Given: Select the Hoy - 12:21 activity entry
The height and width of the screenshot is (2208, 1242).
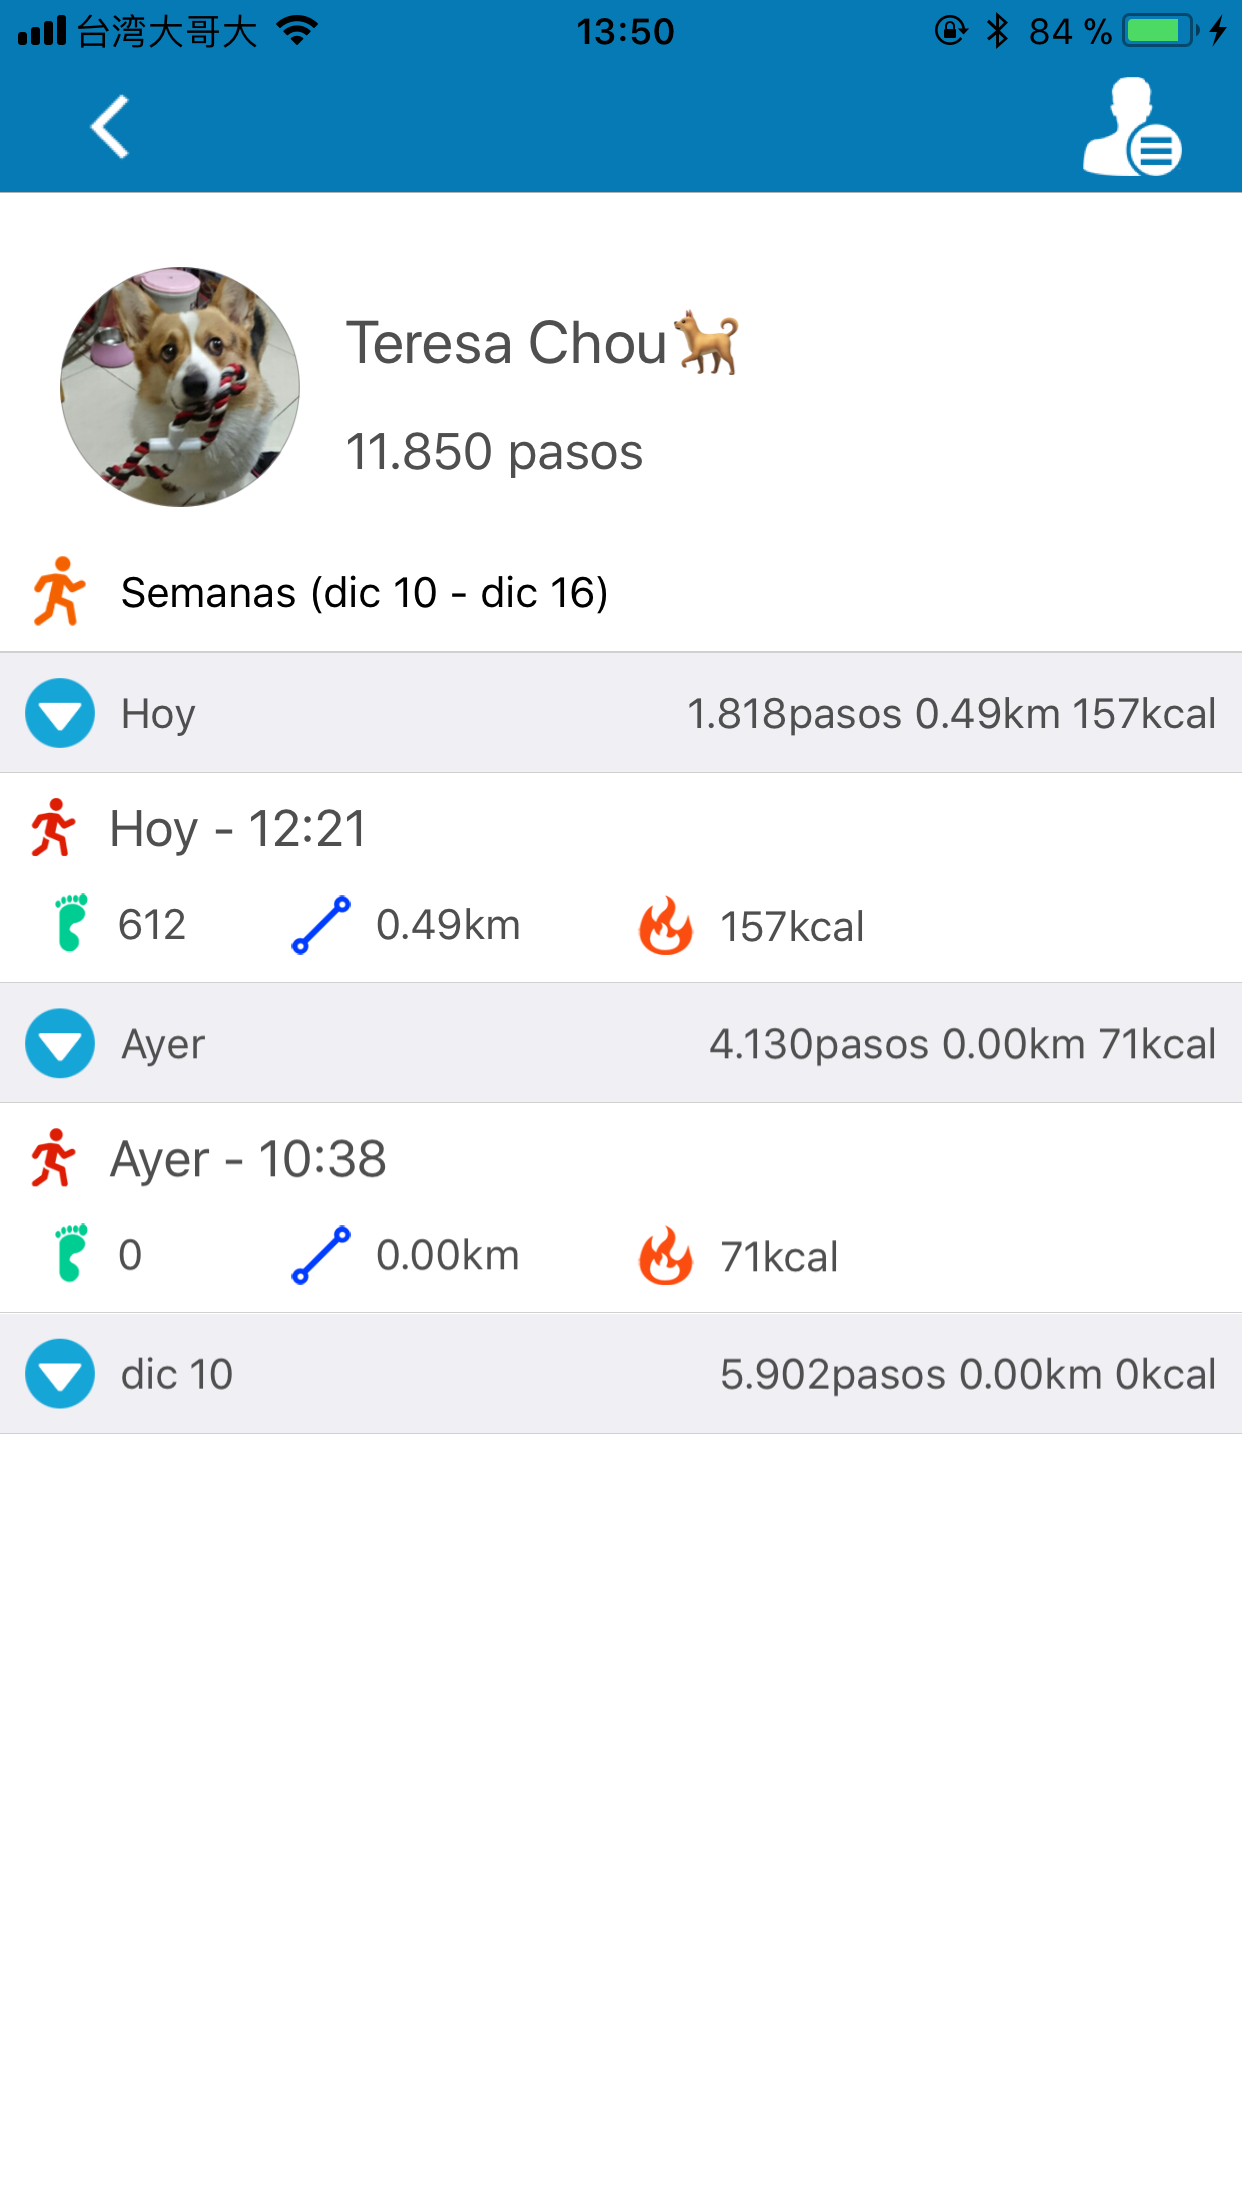Looking at the screenshot, I should coord(238,830).
